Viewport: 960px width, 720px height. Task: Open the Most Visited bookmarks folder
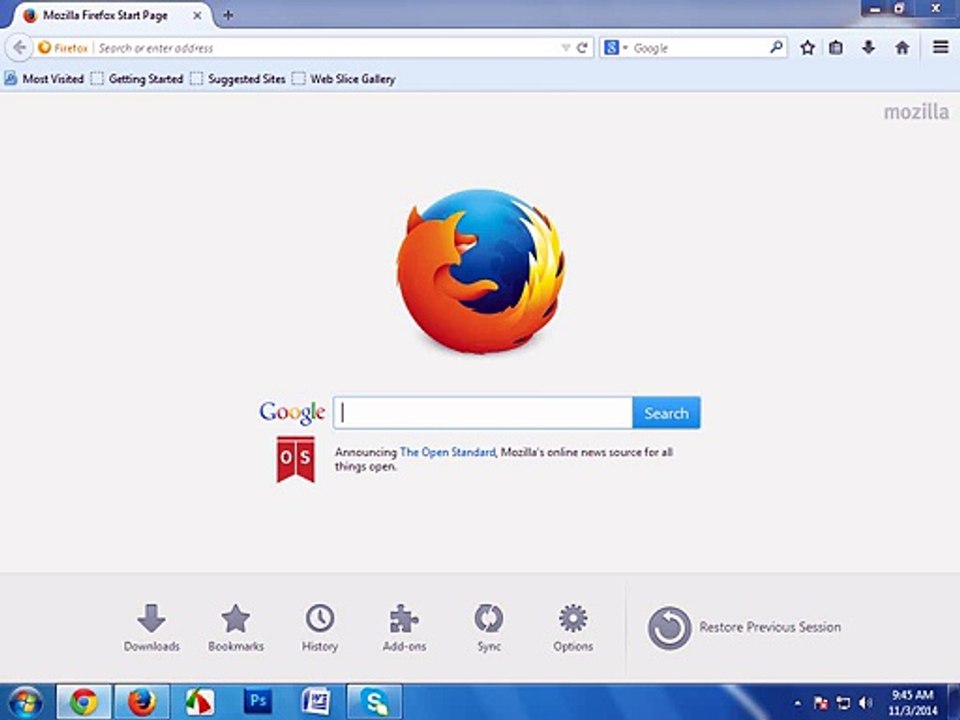click(x=44, y=79)
